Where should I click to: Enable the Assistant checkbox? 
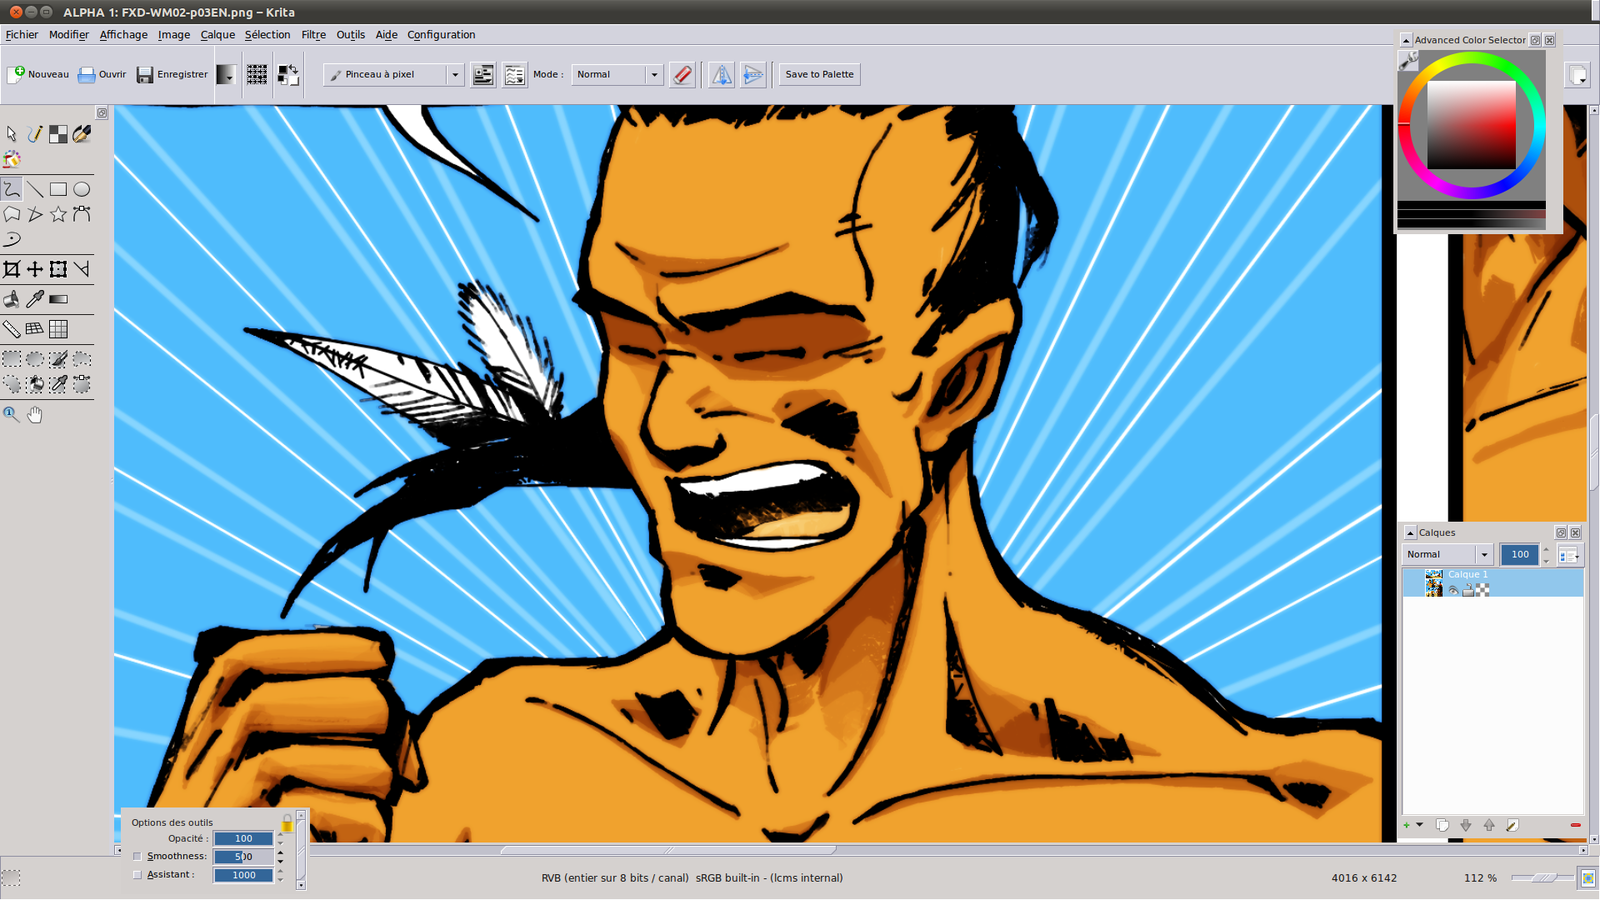[x=137, y=875]
